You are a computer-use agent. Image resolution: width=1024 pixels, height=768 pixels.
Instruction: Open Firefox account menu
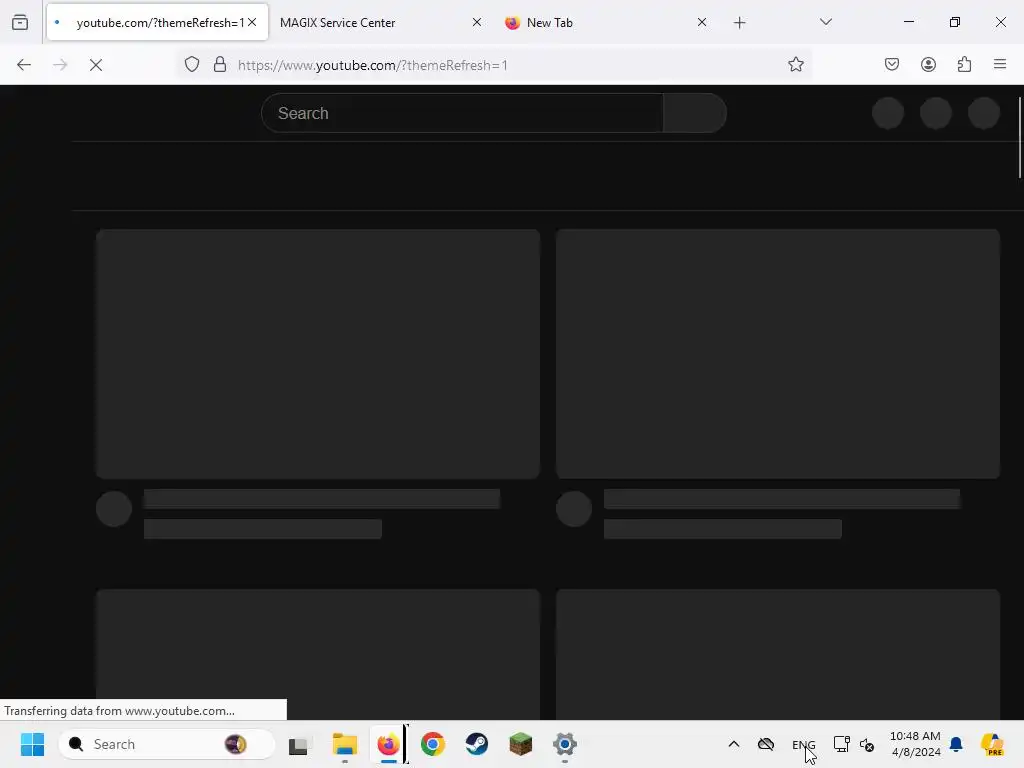coord(928,65)
